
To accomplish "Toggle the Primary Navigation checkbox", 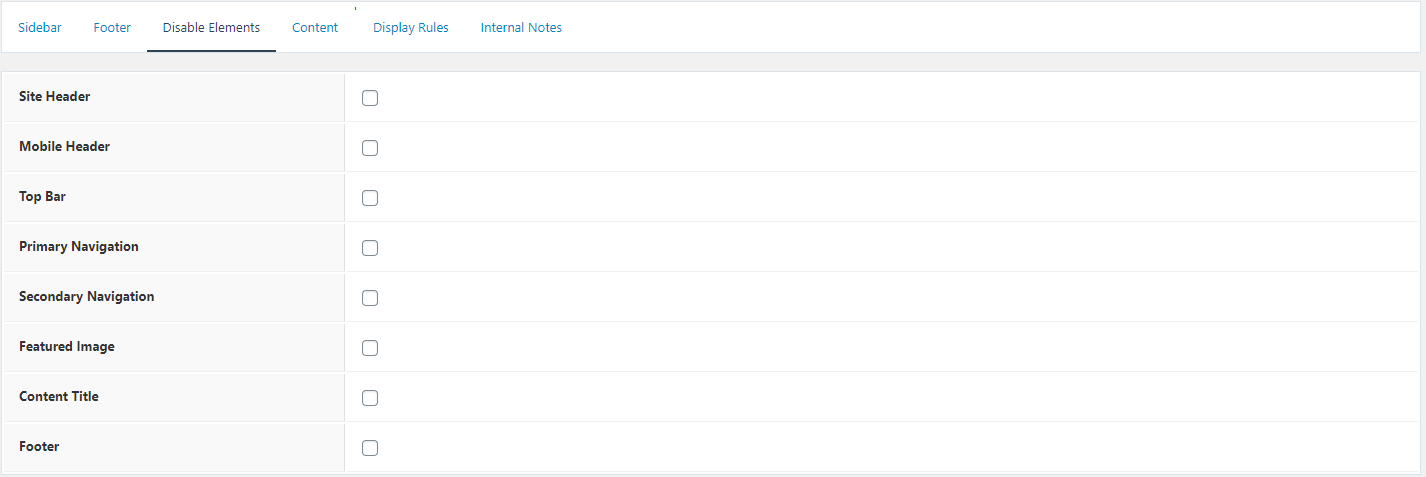I will point(370,248).
